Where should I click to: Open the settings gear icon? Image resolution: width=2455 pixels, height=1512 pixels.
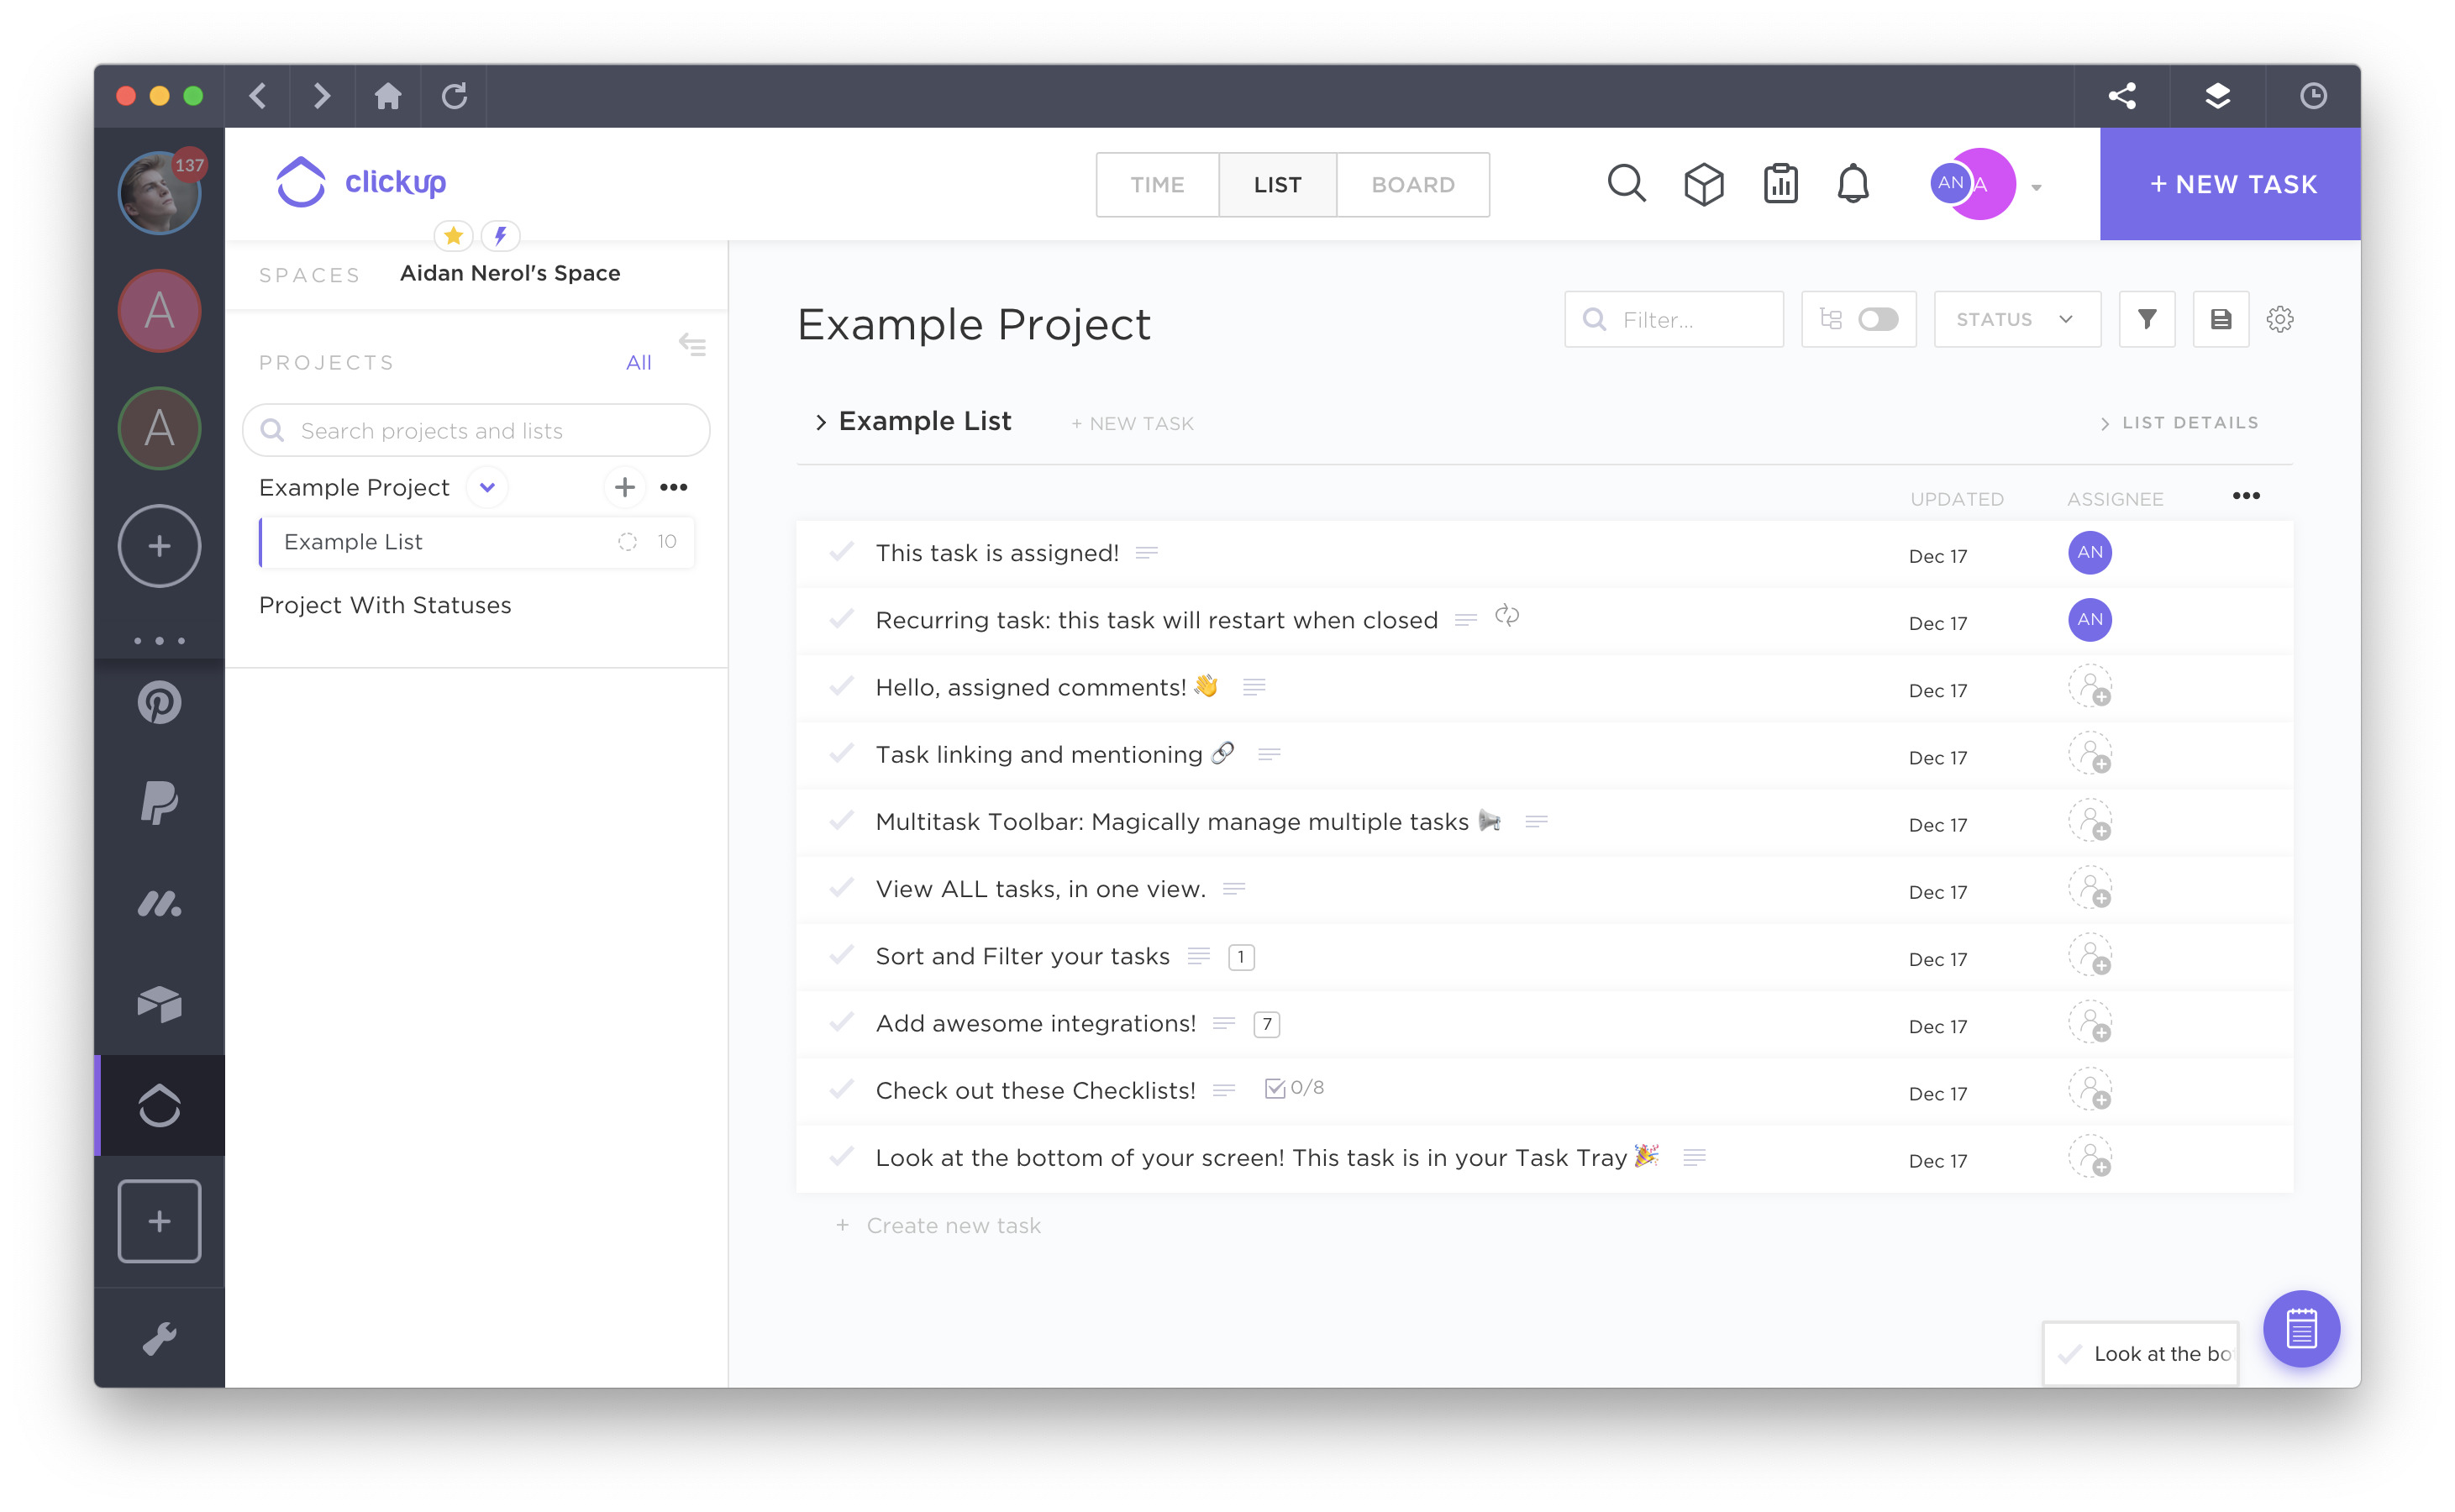pyautogui.click(x=2279, y=319)
